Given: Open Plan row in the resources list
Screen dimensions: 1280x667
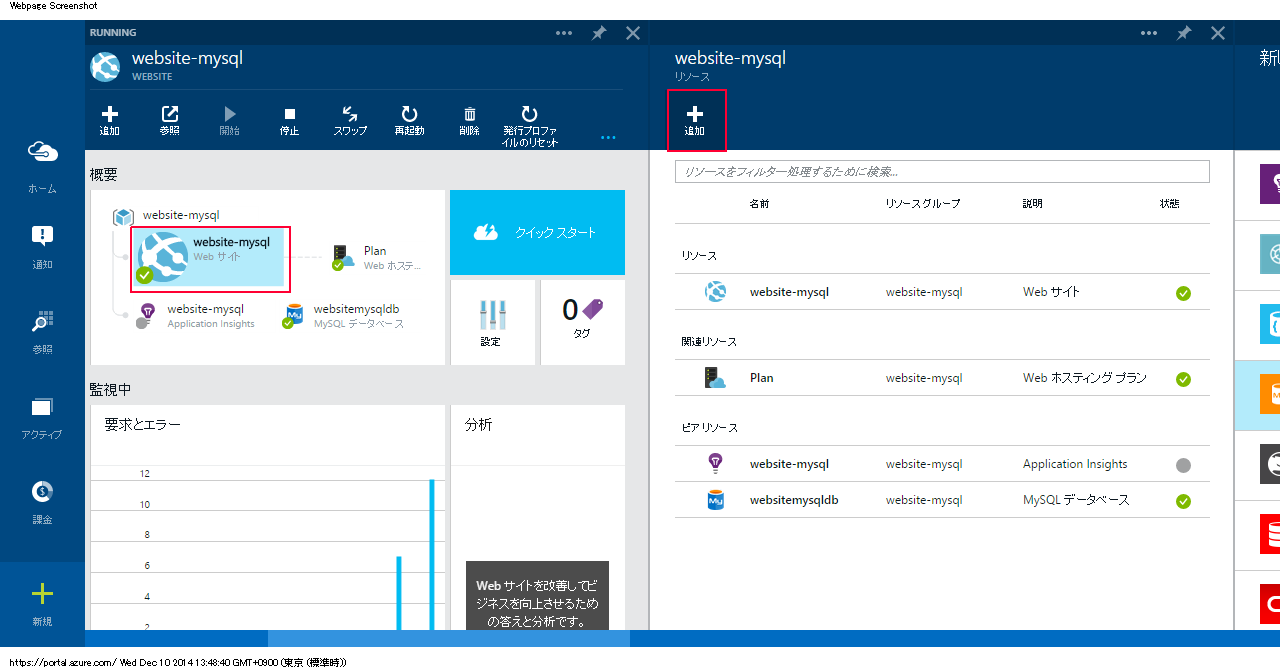Looking at the screenshot, I should (942, 378).
